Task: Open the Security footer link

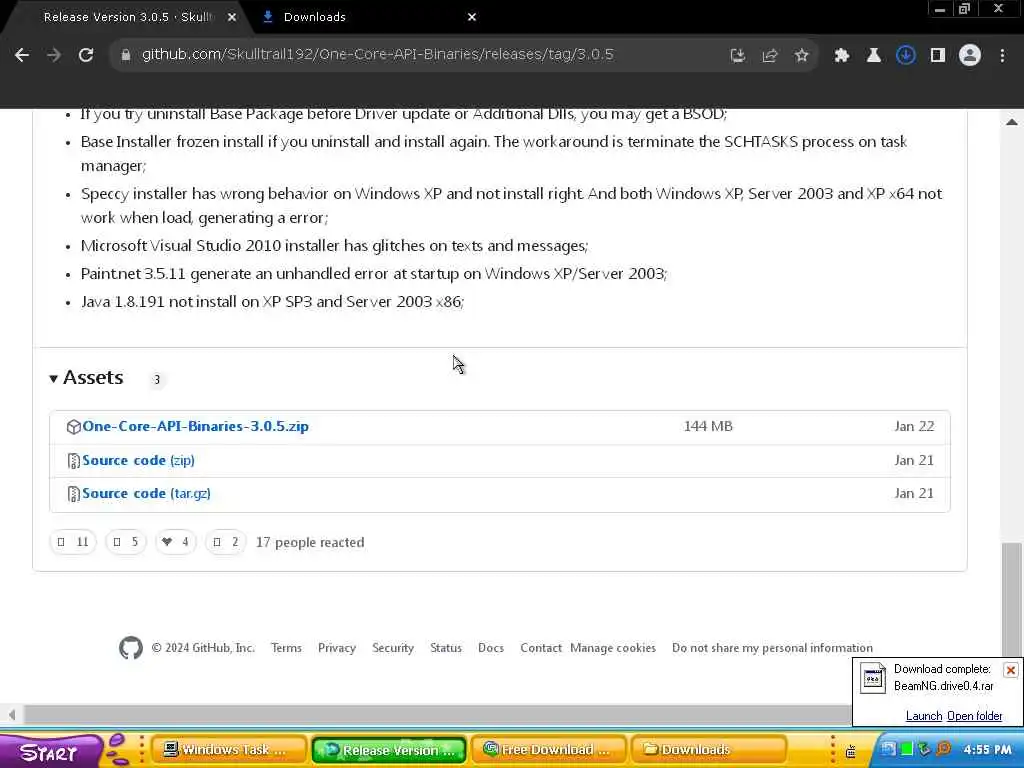Action: (x=393, y=648)
